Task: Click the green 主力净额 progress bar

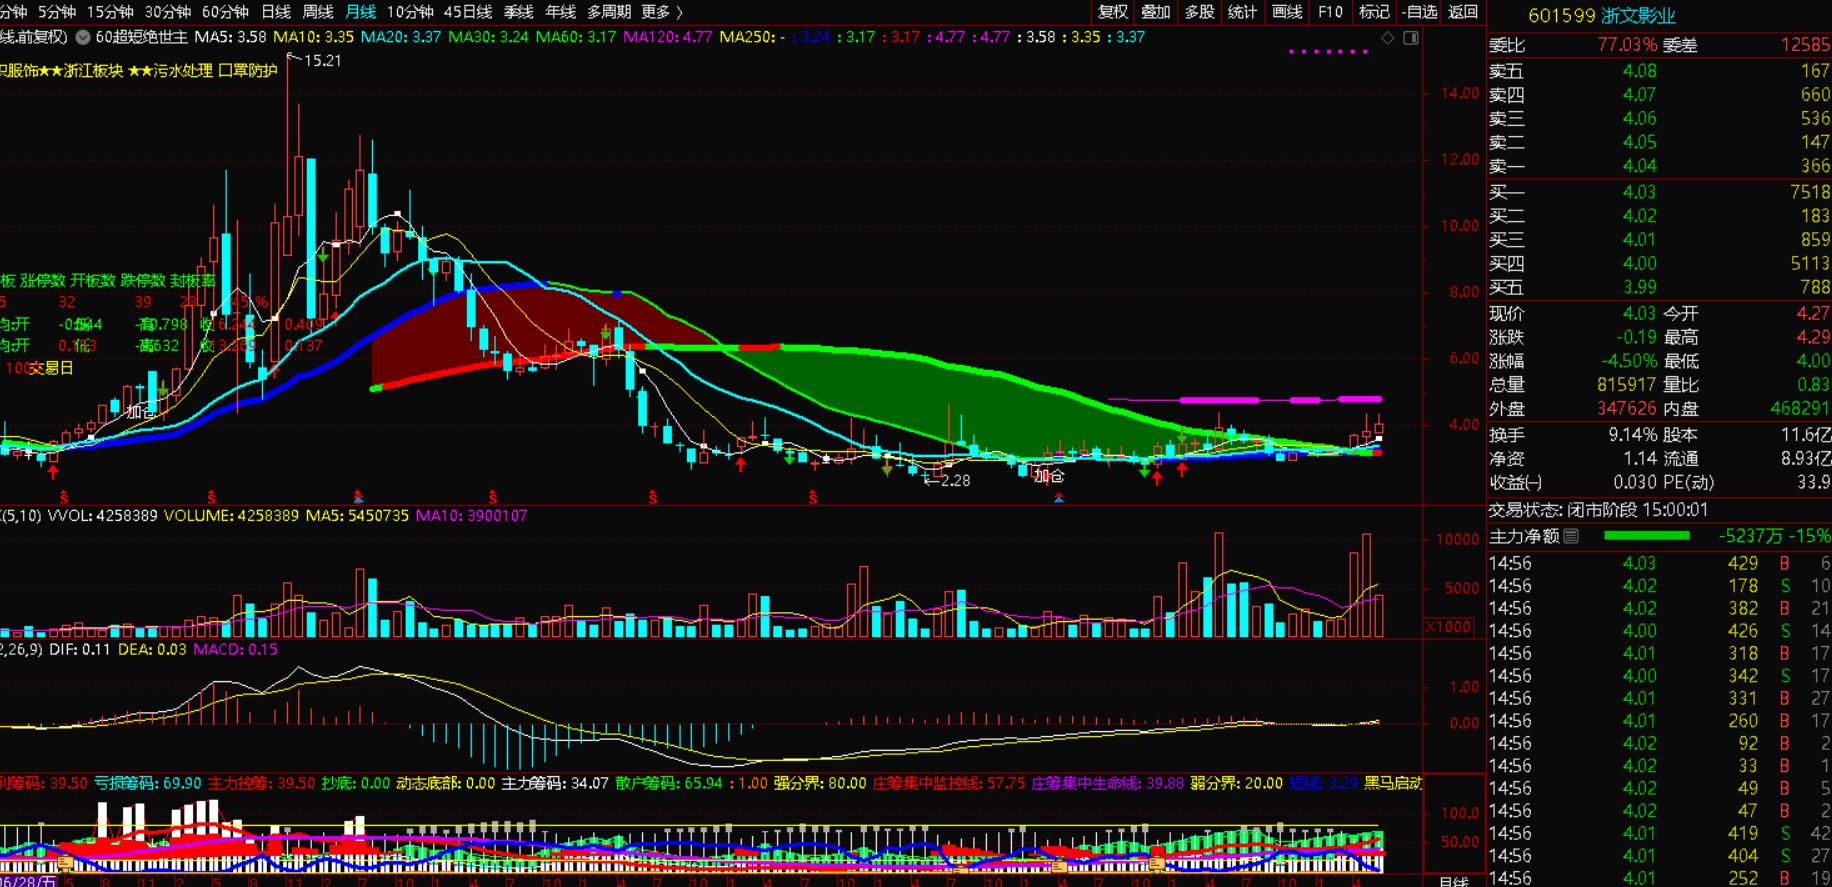Action: pyautogui.click(x=1646, y=536)
